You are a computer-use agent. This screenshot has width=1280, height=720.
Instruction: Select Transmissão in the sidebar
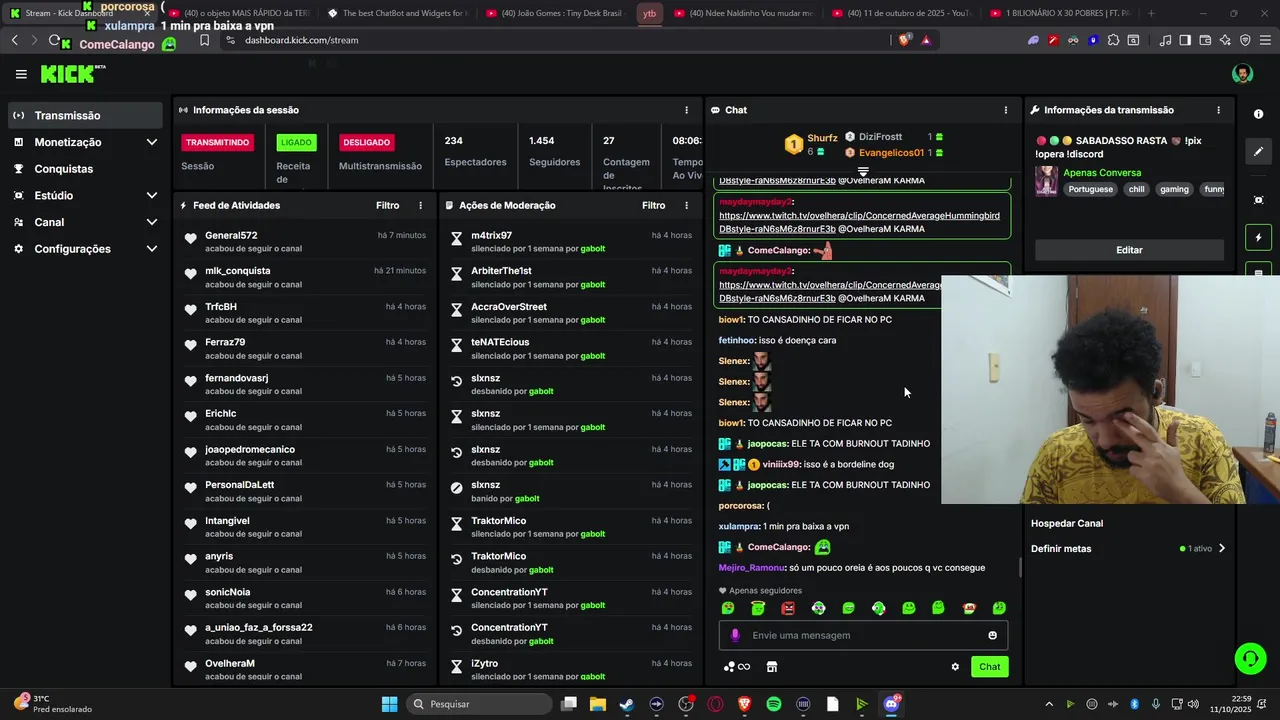point(86,115)
